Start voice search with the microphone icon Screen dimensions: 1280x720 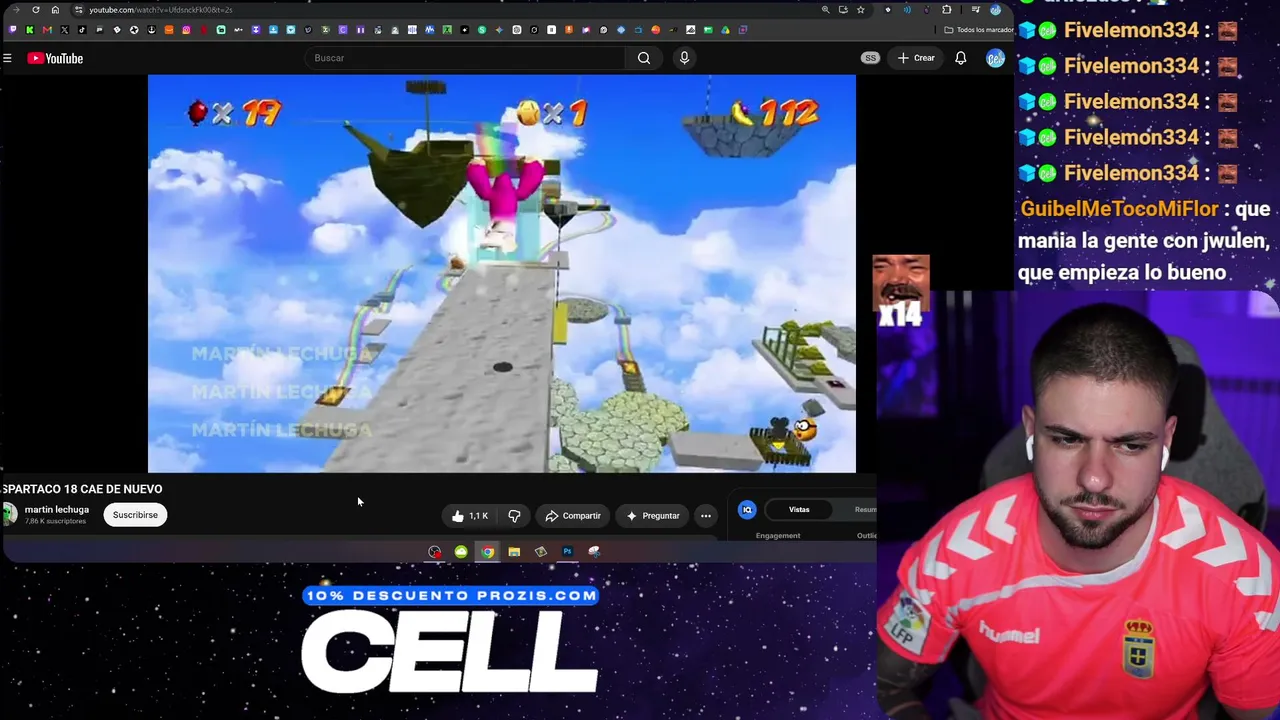[684, 58]
